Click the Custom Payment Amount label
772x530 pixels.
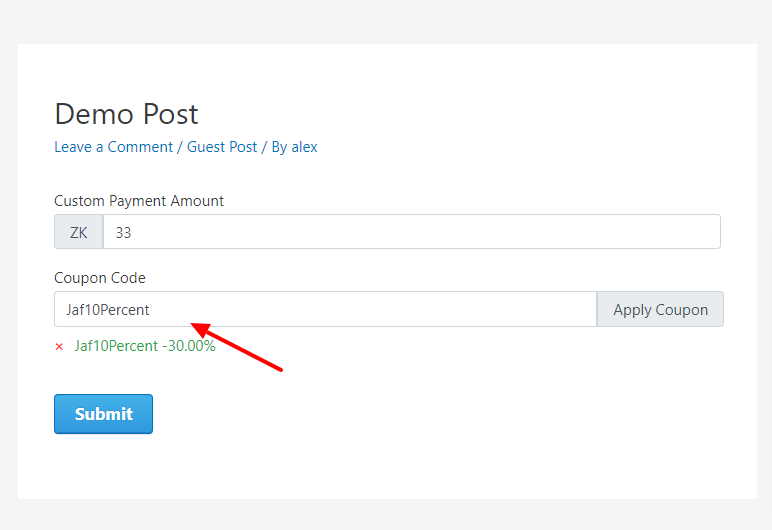139,201
